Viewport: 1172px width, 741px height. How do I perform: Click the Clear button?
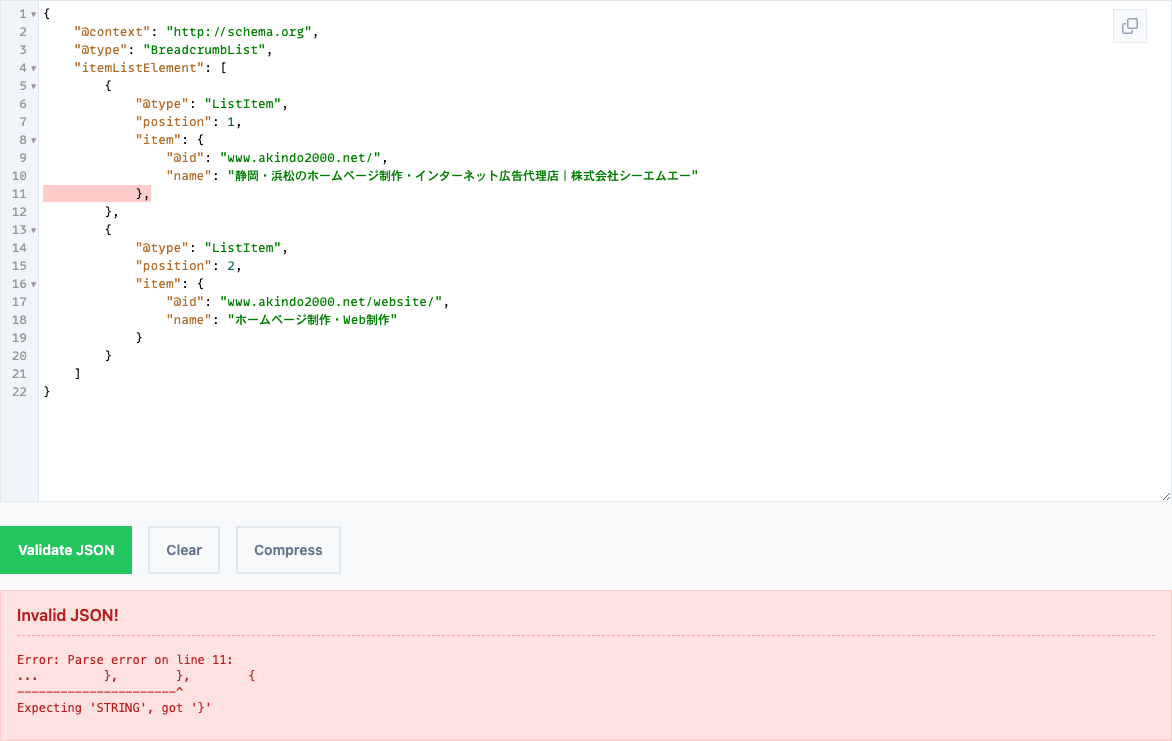click(184, 550)
